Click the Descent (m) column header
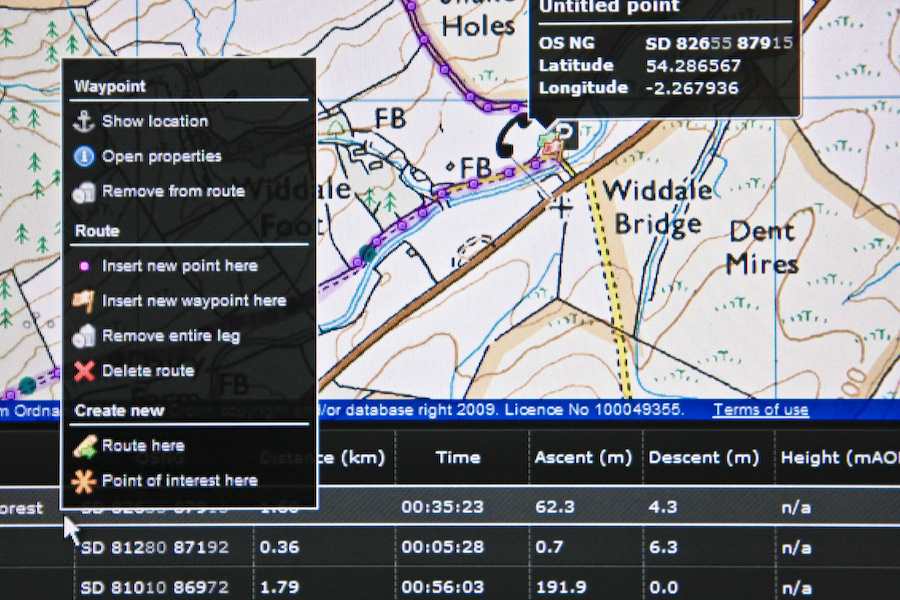 [704, 458]
